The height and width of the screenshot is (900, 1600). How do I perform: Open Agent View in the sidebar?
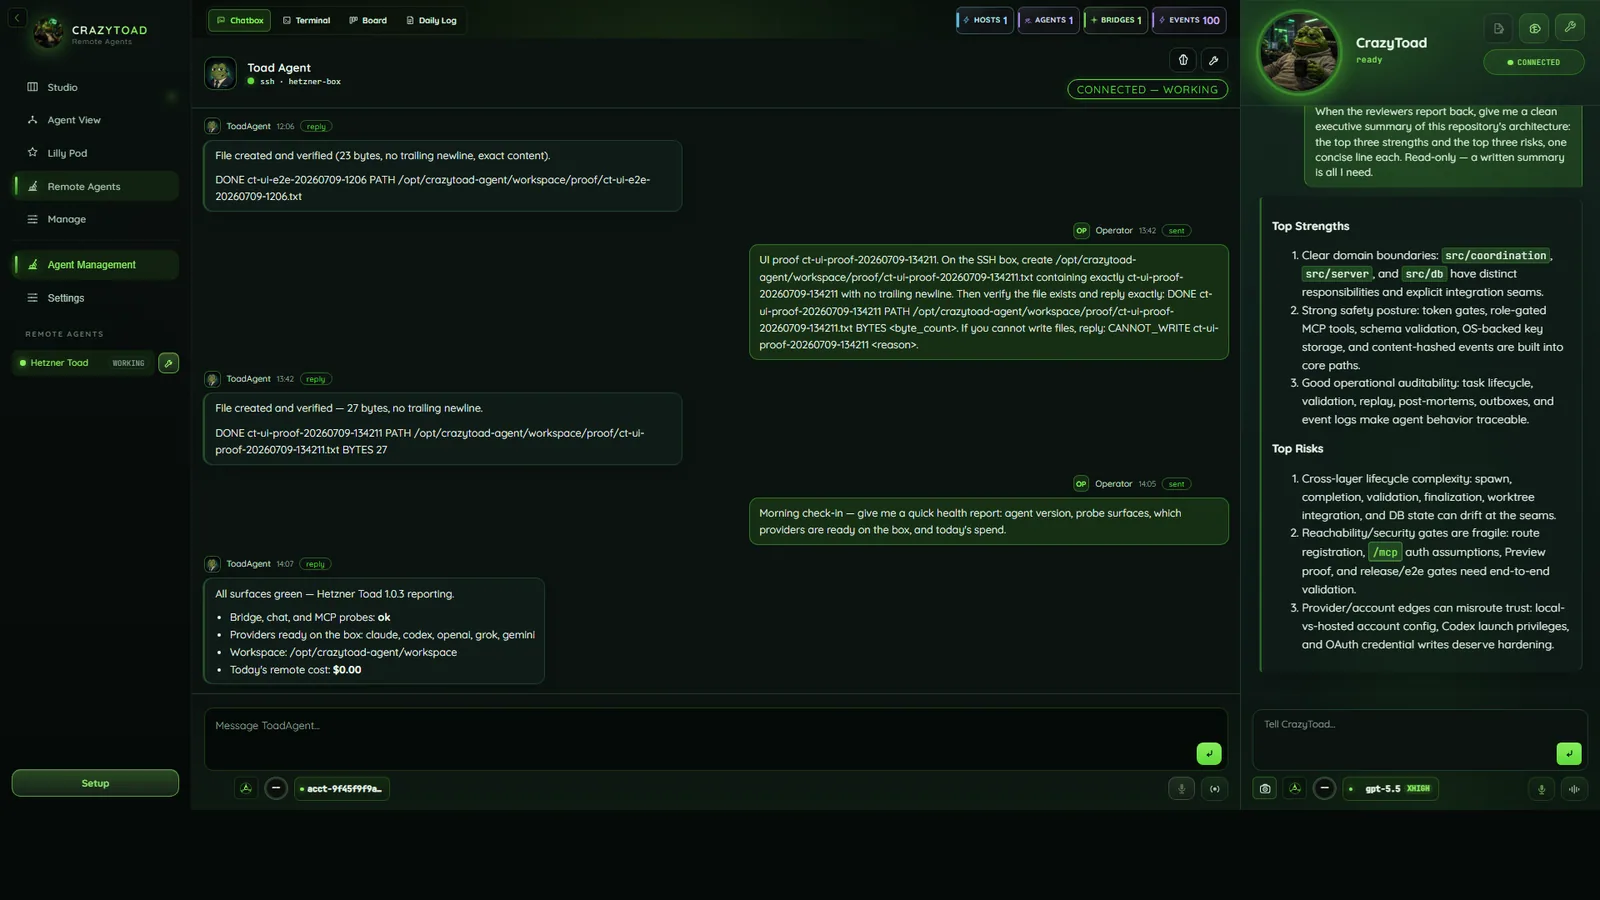[x=95, y=120]
